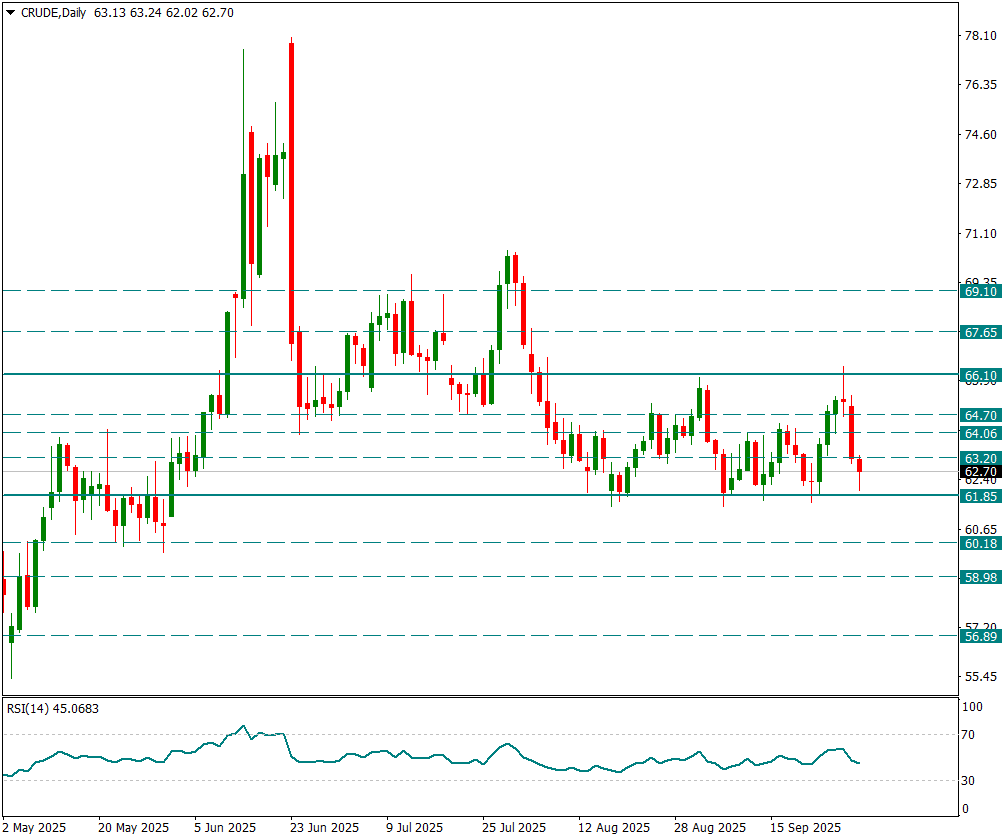Viewport: 1008px width, 840px height.
Task: Click the 60.18 price level tag
Action: tap(980, 543)
